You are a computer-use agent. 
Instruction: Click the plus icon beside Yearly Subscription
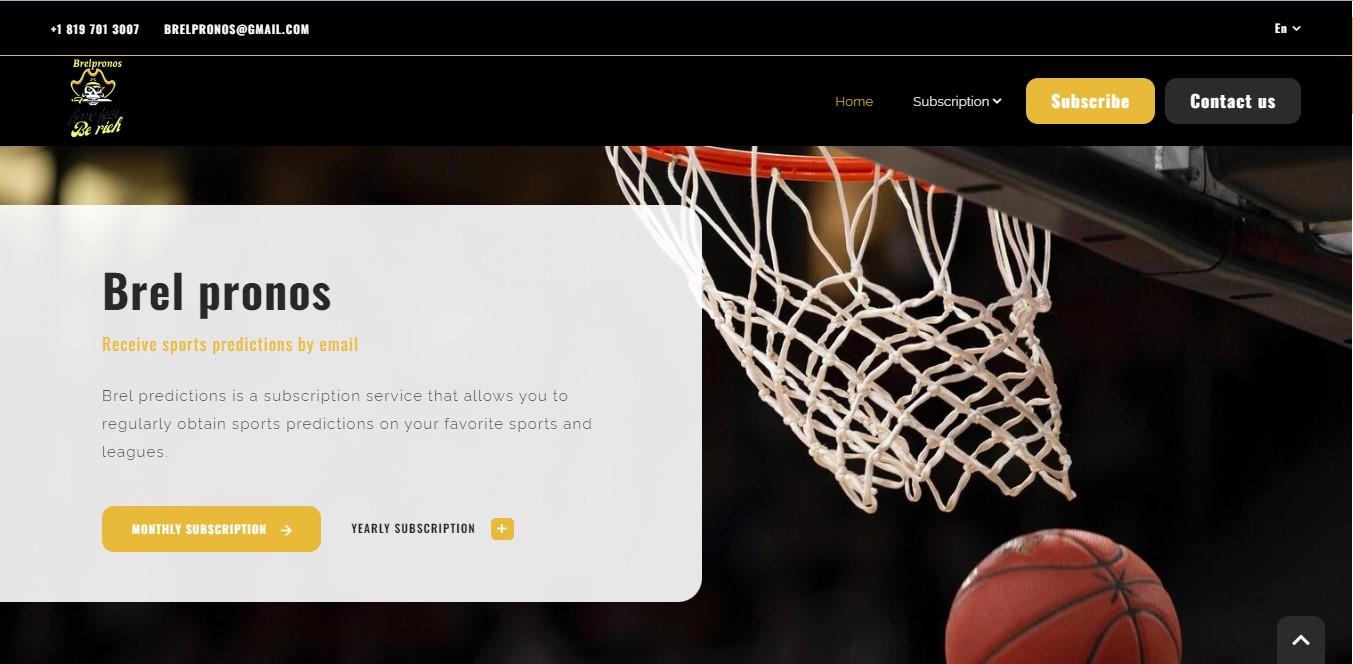click(x=502, y=529)
